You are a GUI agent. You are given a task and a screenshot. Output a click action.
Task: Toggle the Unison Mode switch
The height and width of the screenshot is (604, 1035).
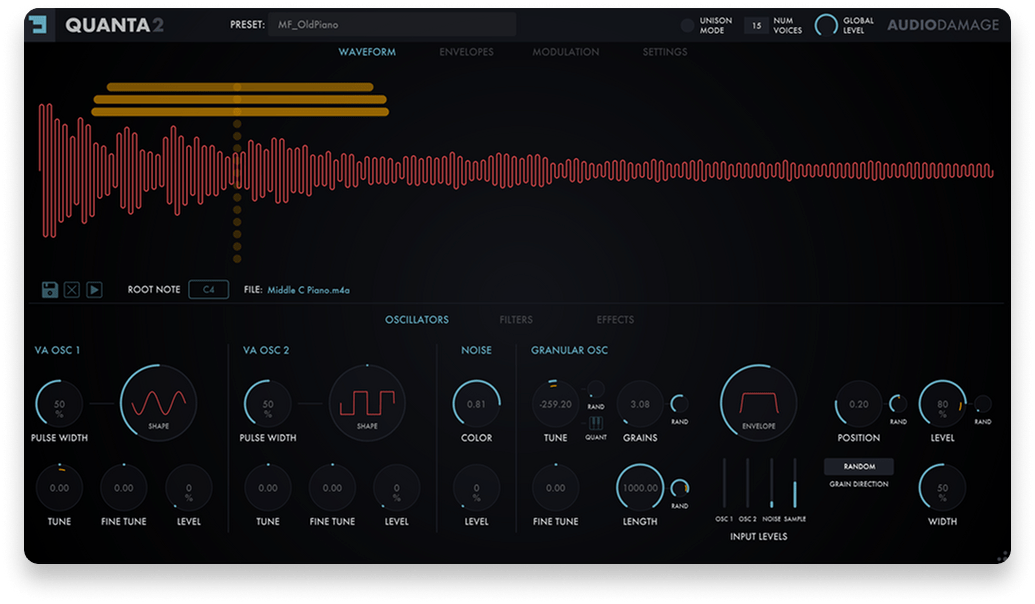tap(687, 26)
